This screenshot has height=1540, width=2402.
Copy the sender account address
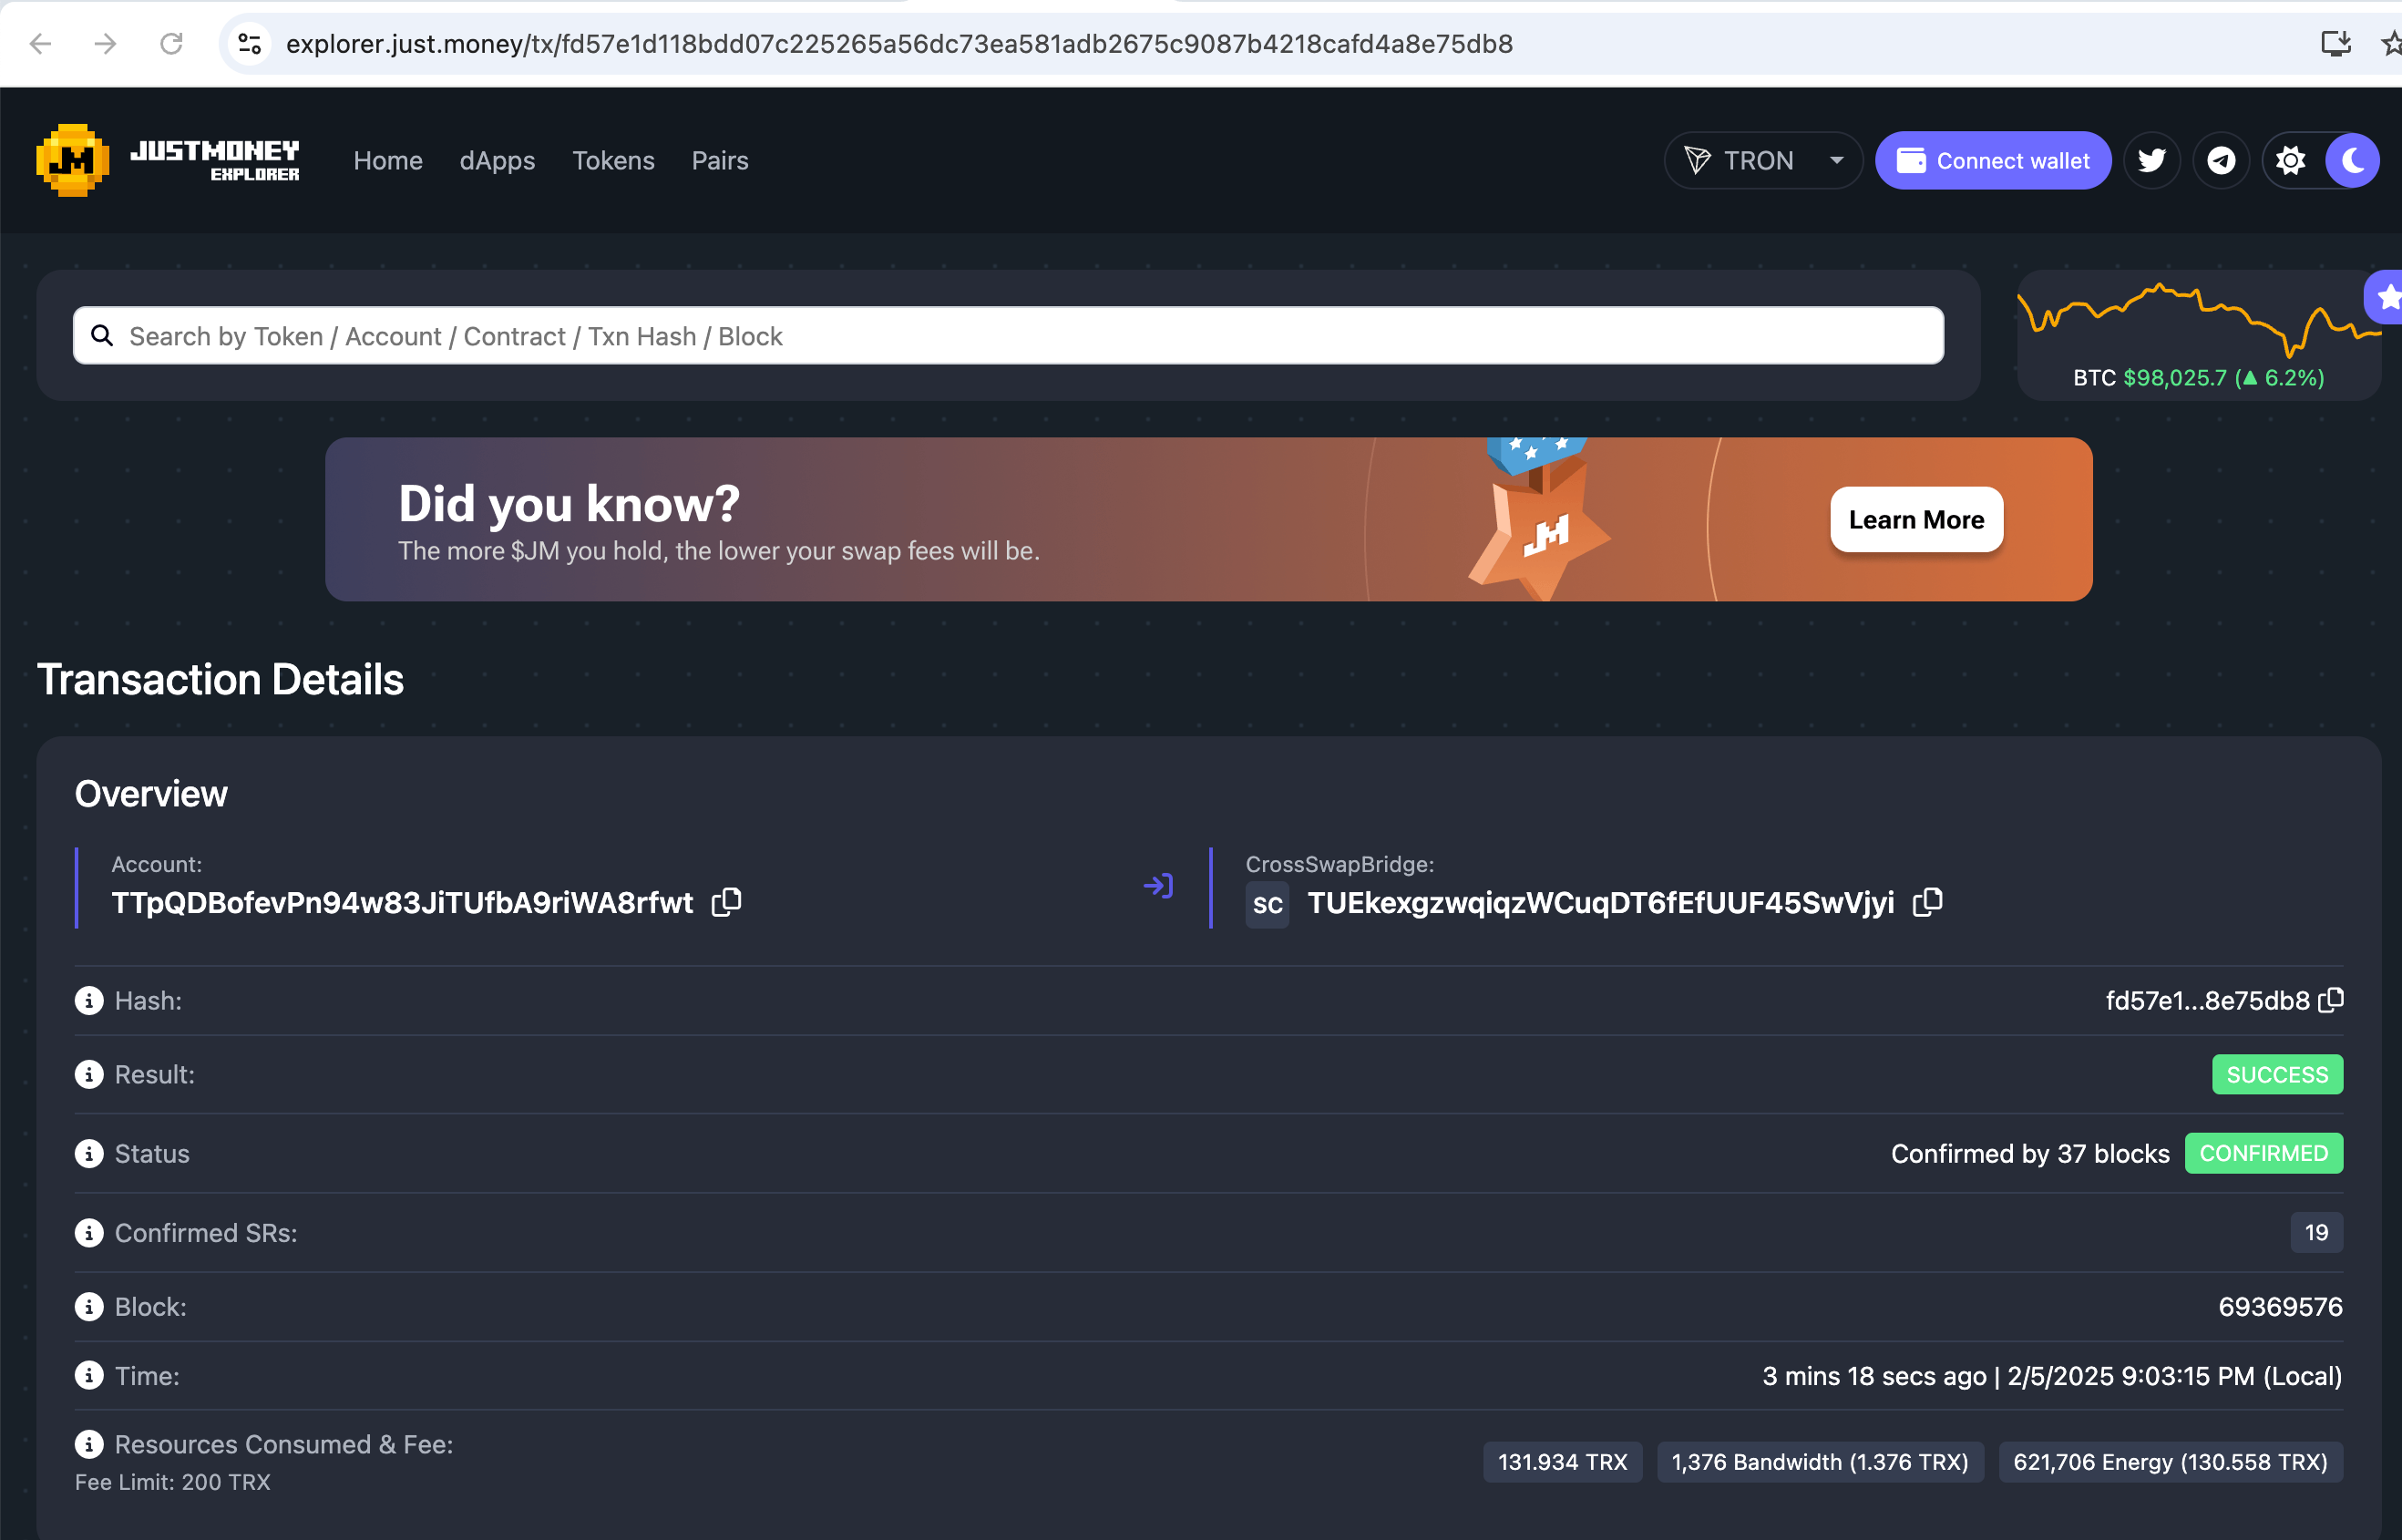pyautogui.click(x=727, y=902)
